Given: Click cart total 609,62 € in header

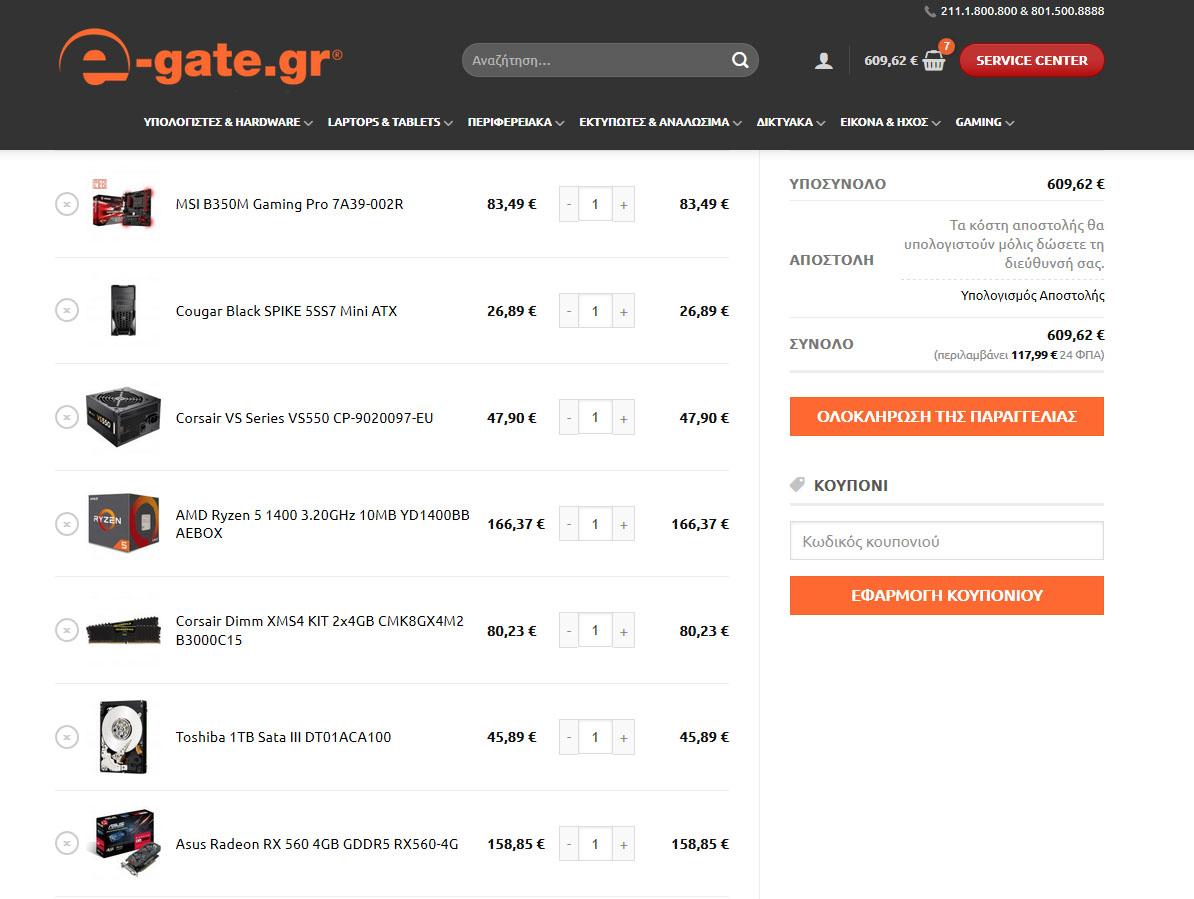Looking at the screenshot, I should (891, 61).
